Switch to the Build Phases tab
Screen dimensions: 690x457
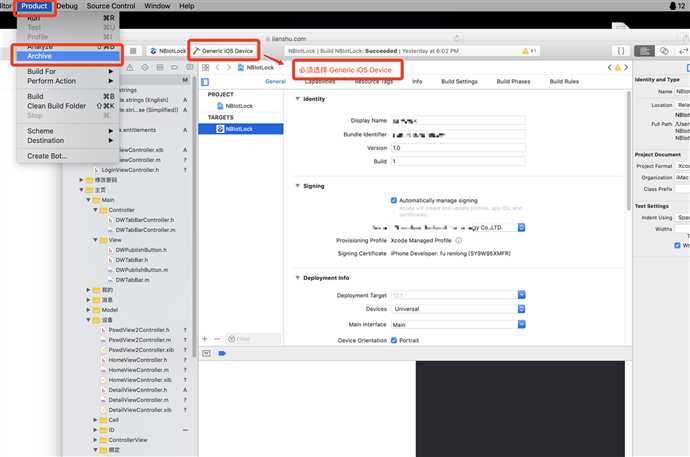513,82
